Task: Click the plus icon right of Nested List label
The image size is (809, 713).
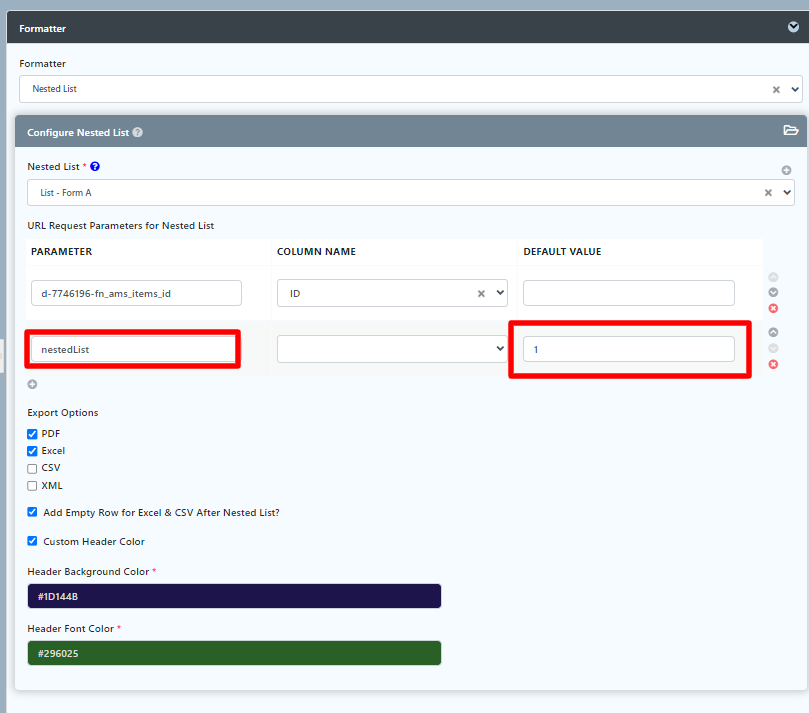Action: (786, 170)
